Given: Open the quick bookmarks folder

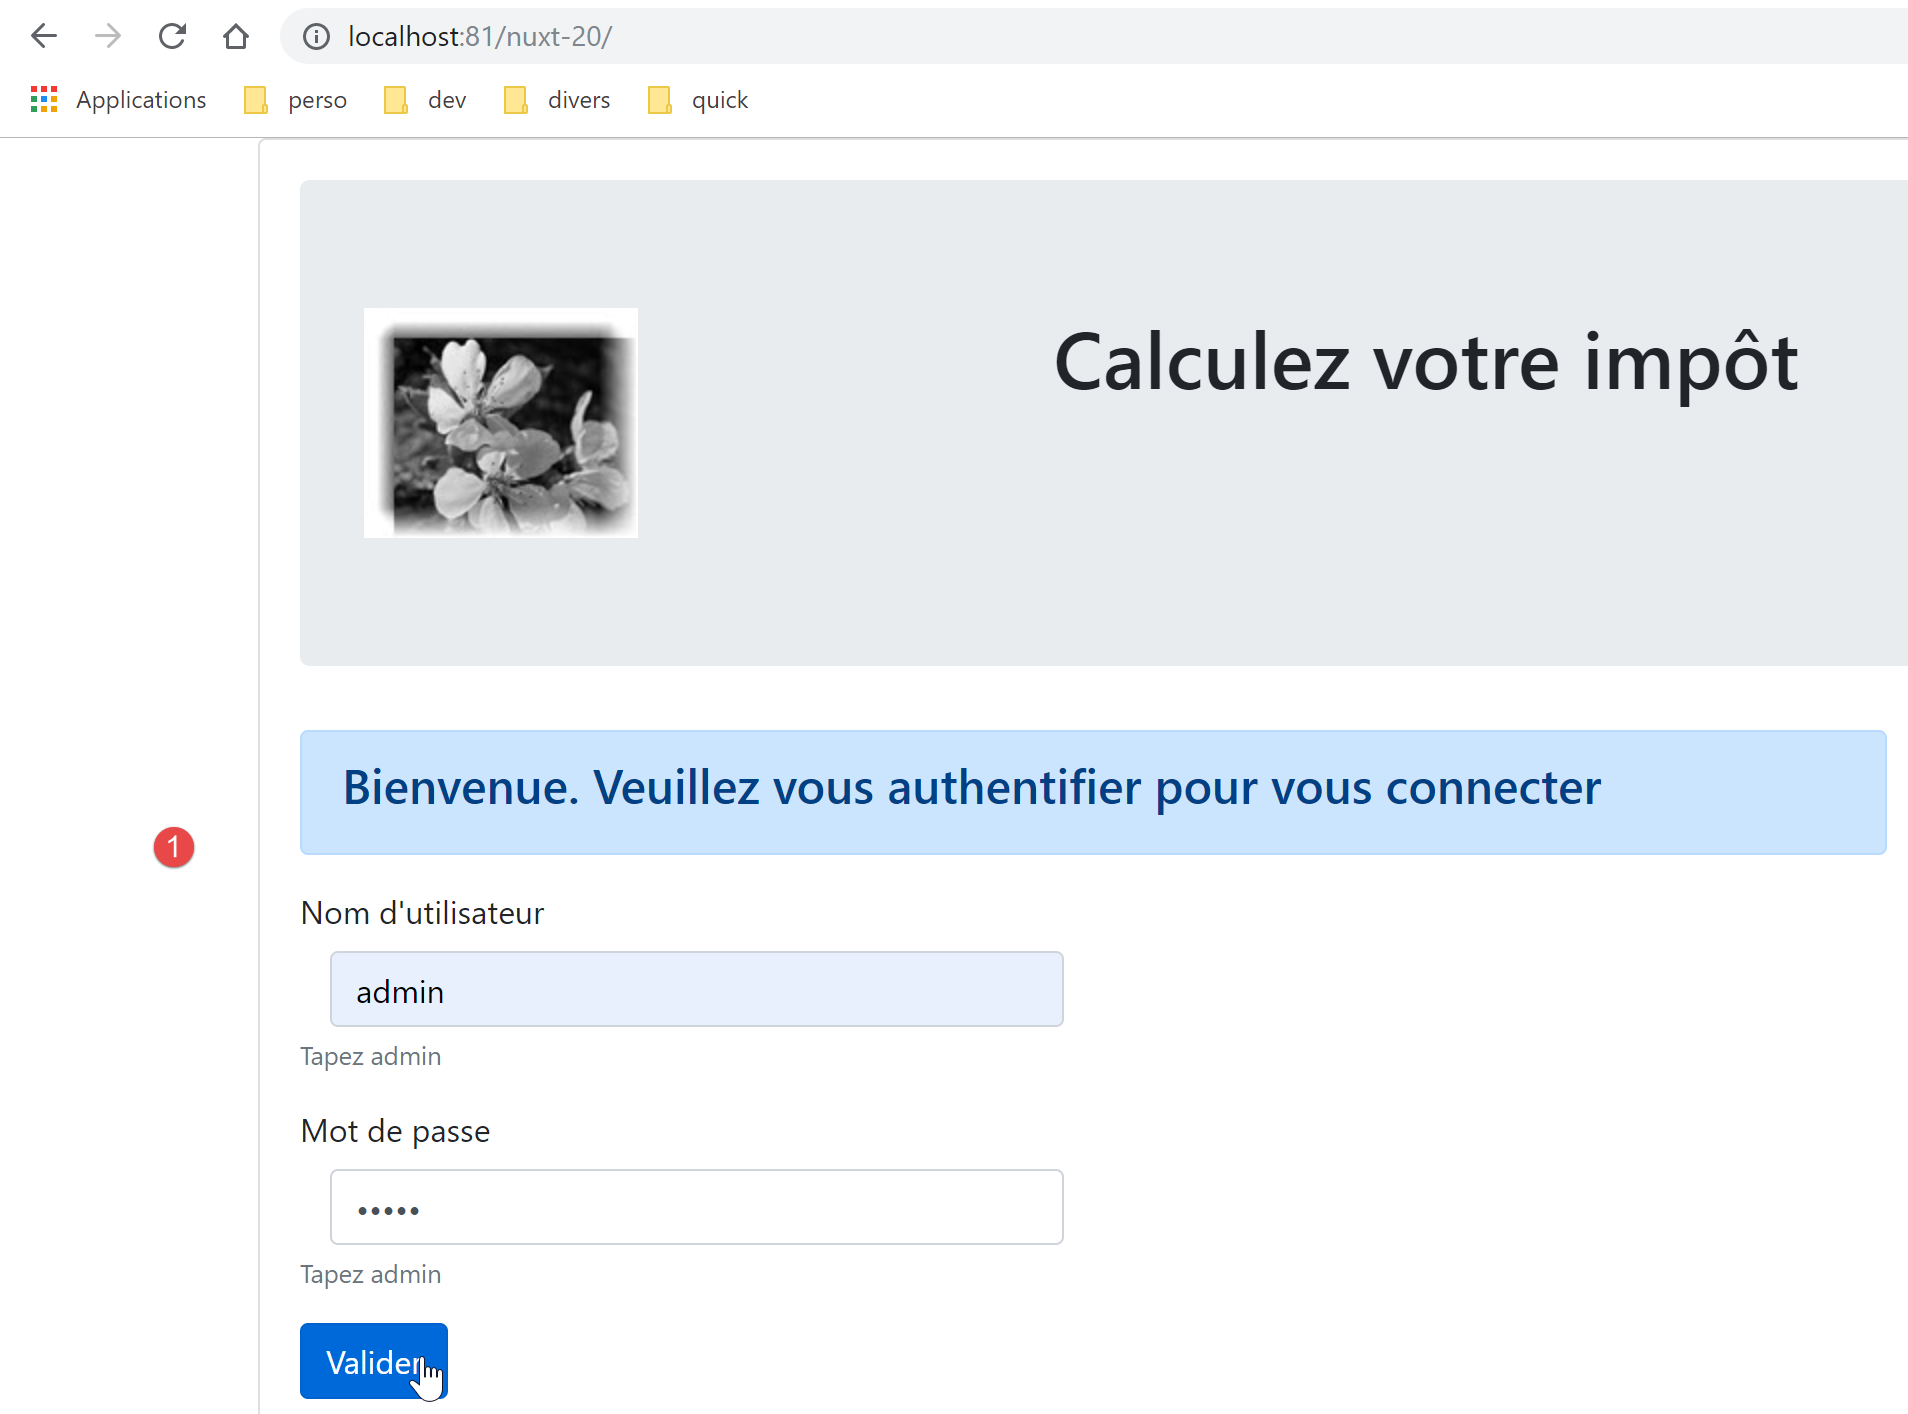Looking at the screenshot, I should coord(699,100).
